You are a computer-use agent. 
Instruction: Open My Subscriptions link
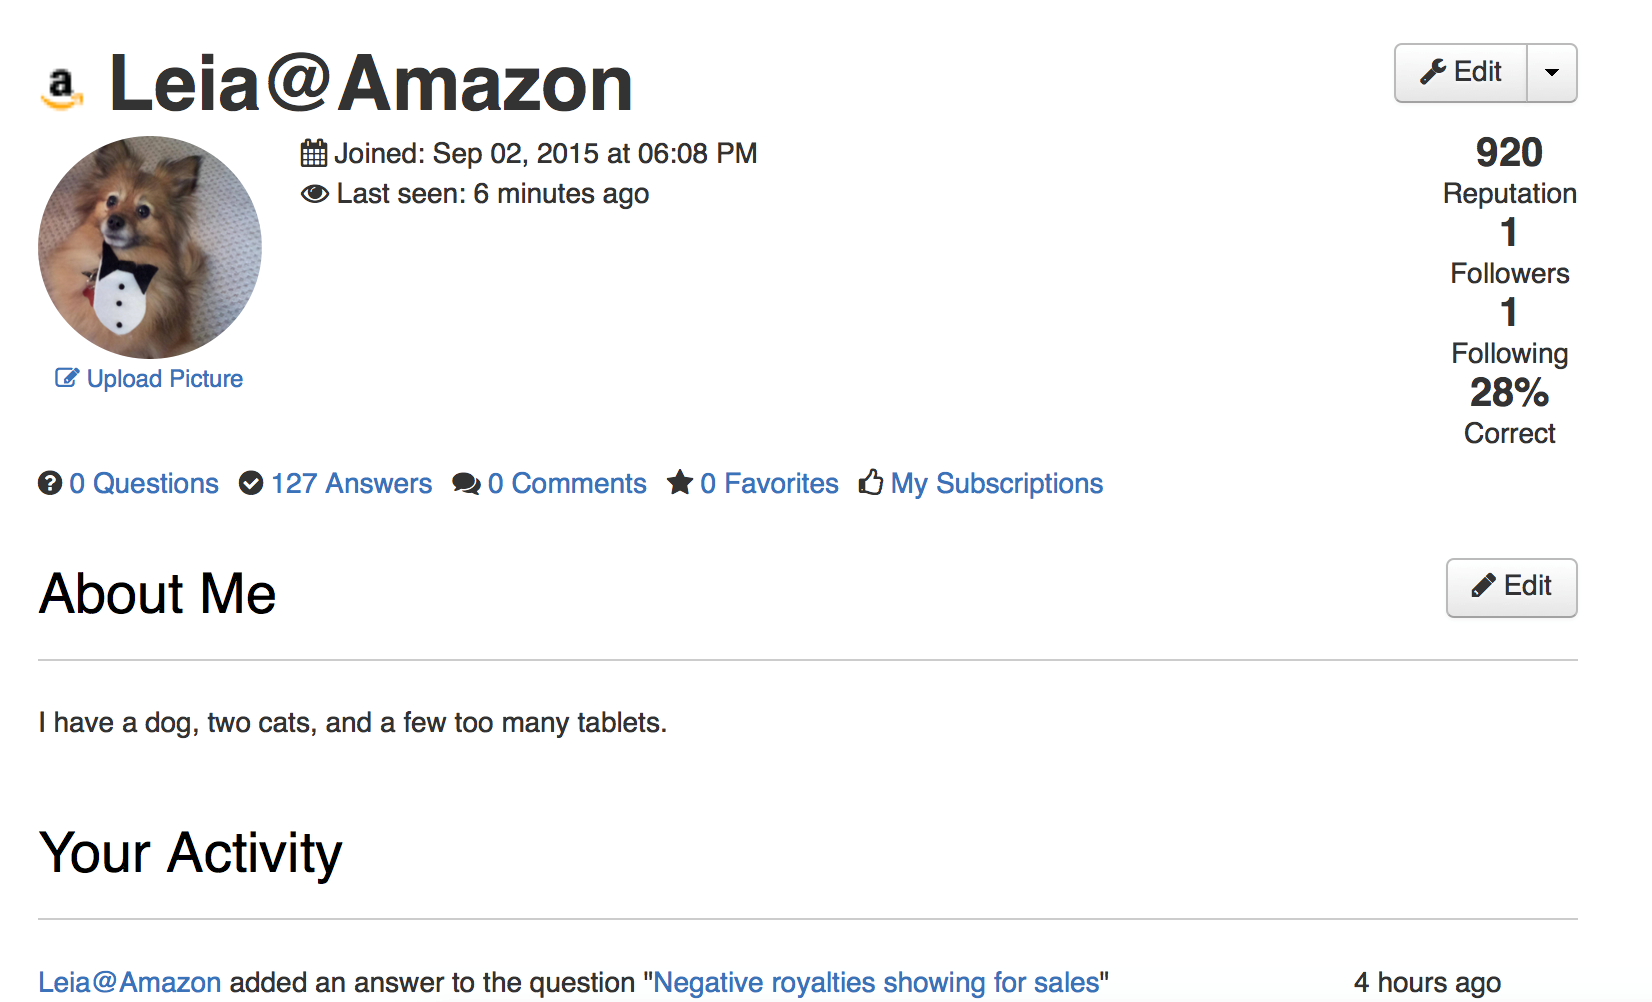pyautogui.click(x=997, y=483)
